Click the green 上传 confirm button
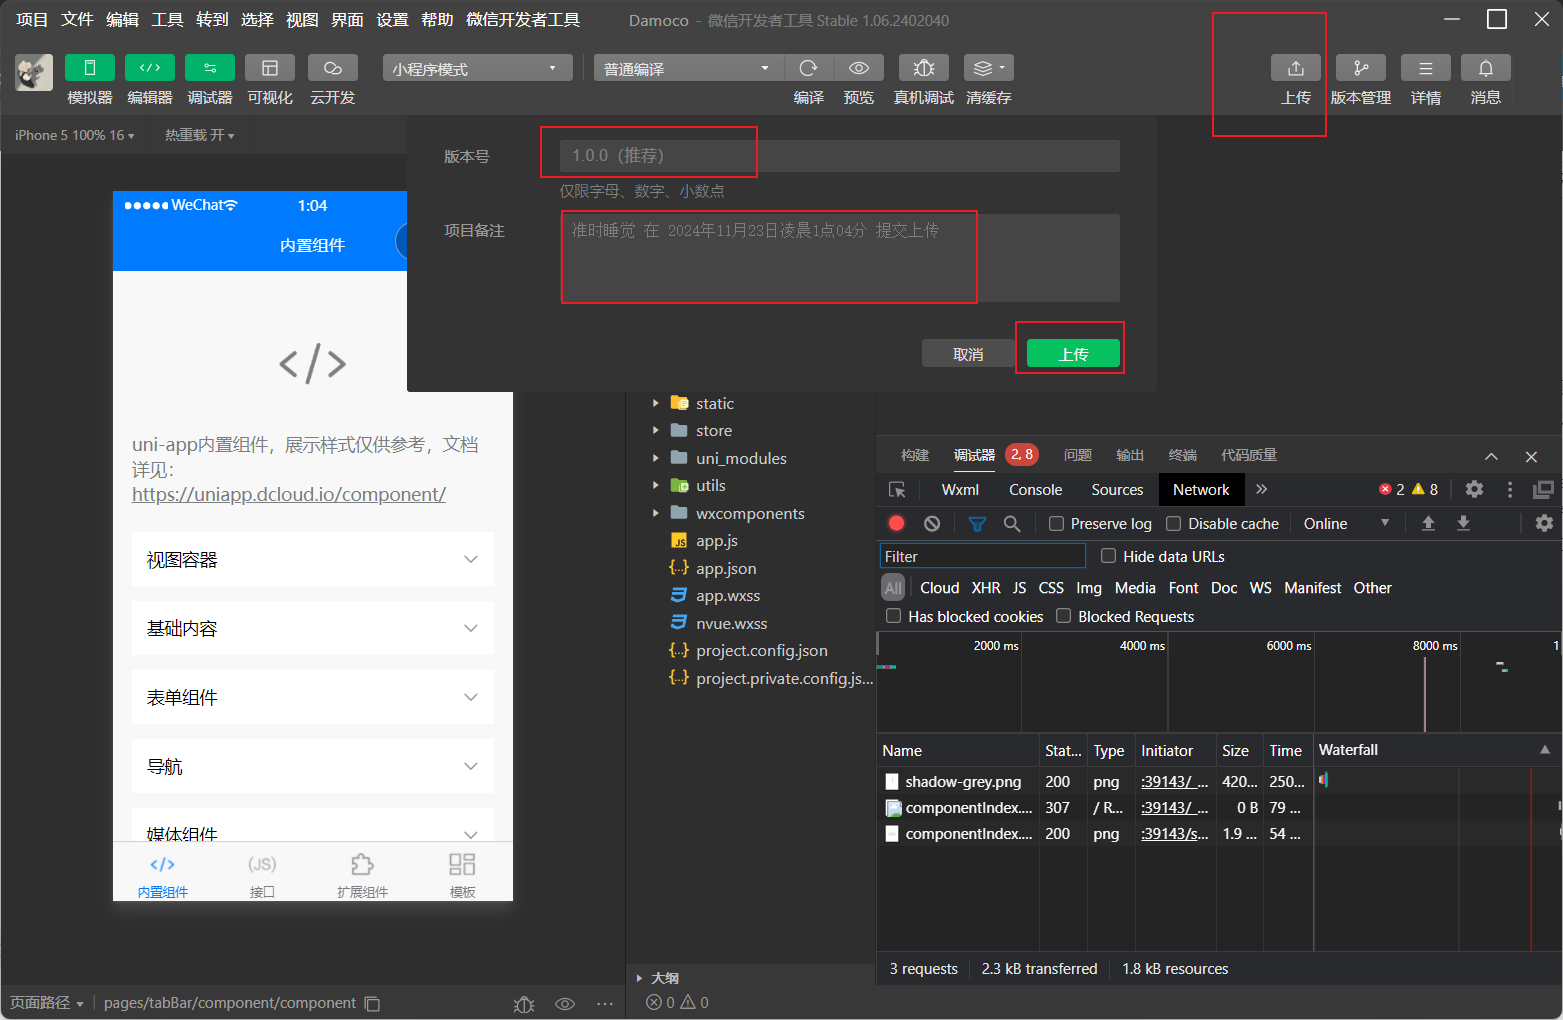Viewport: 1563px width, 1020px height. [1073, 354]
